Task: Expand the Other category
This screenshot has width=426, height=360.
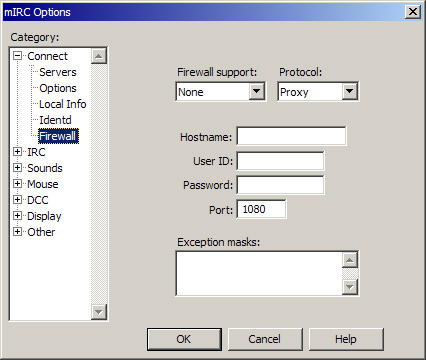Action: [17, 232]
